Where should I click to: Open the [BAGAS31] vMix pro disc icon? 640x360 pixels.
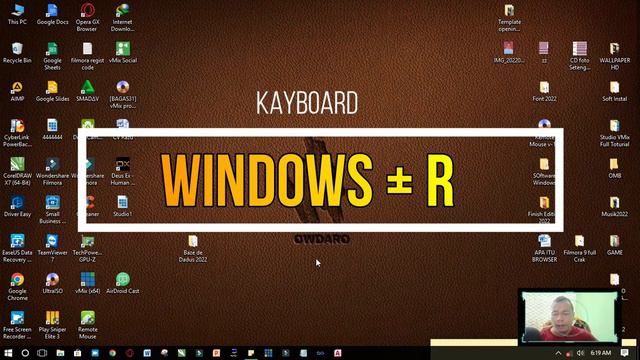[x=122, y=95]
